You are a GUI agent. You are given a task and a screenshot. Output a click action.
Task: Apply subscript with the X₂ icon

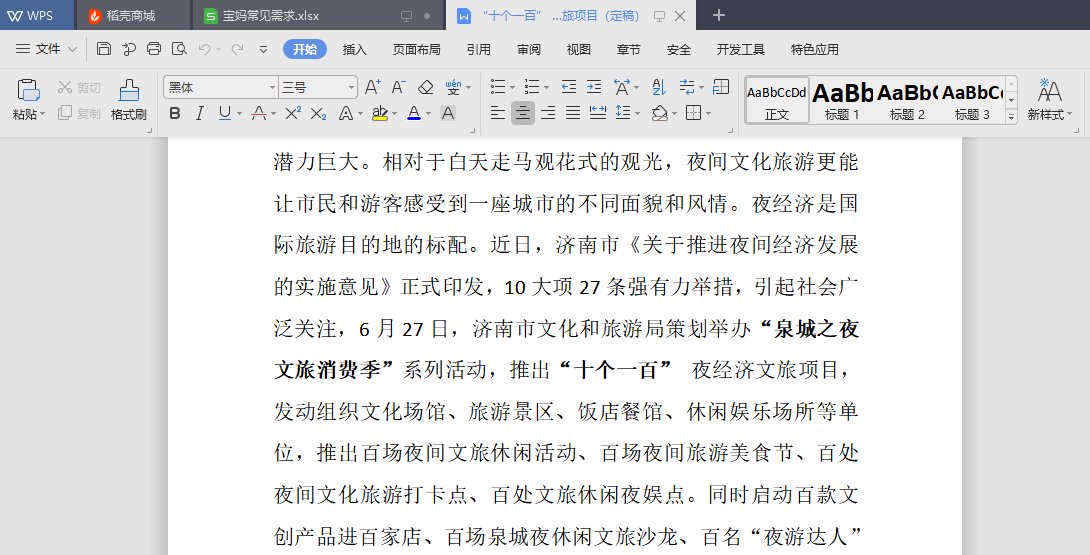click(x=318, y=113)
